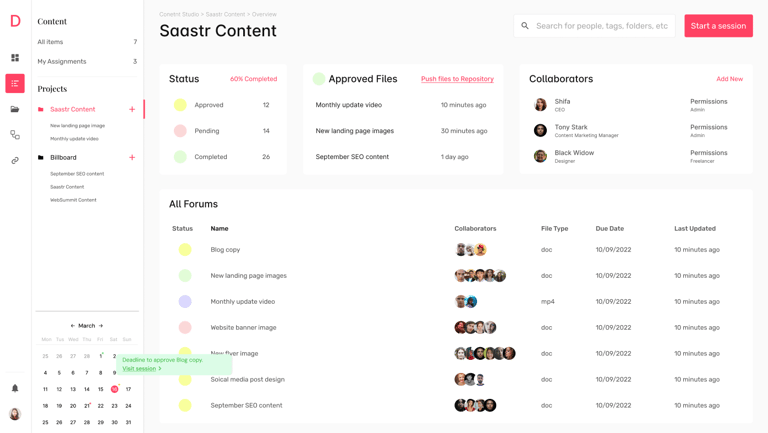Open the notifications bell icon
This screenshot has height=433, width=768.
(15, 388)
